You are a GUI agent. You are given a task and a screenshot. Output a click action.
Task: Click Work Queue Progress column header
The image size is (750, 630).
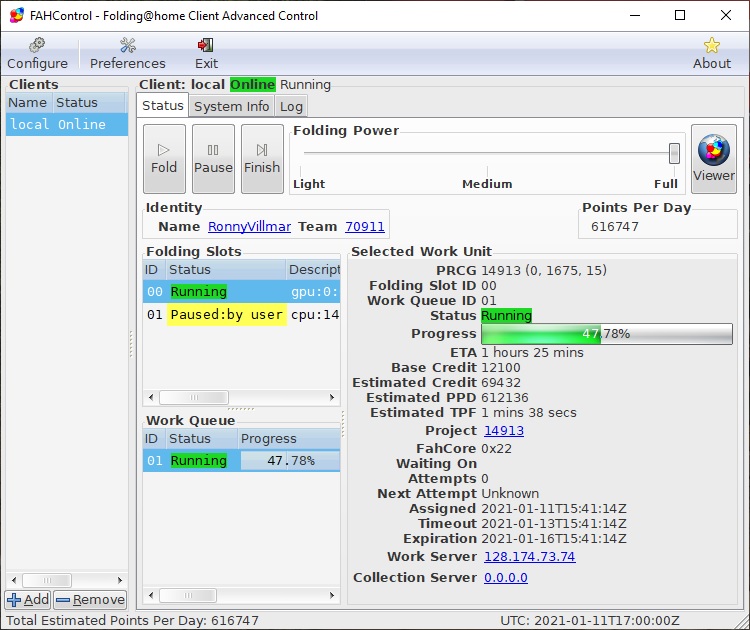(289, 438)
